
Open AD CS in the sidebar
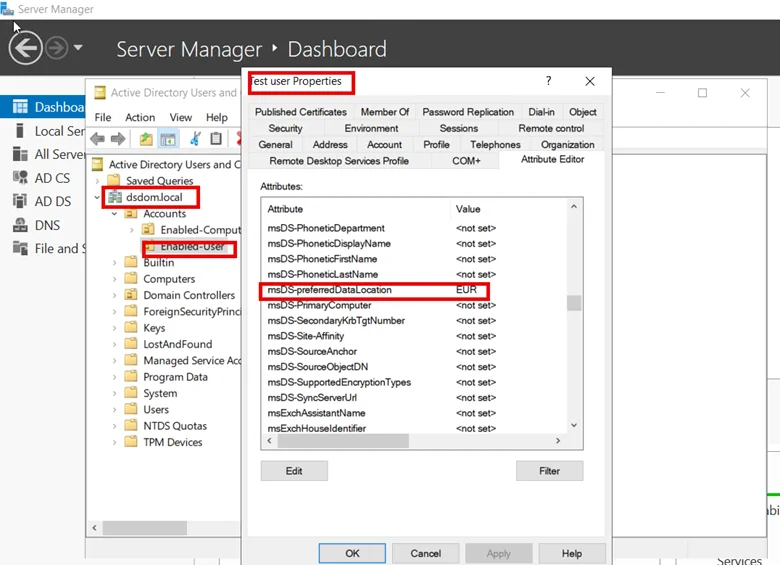(x=52, y=178)
